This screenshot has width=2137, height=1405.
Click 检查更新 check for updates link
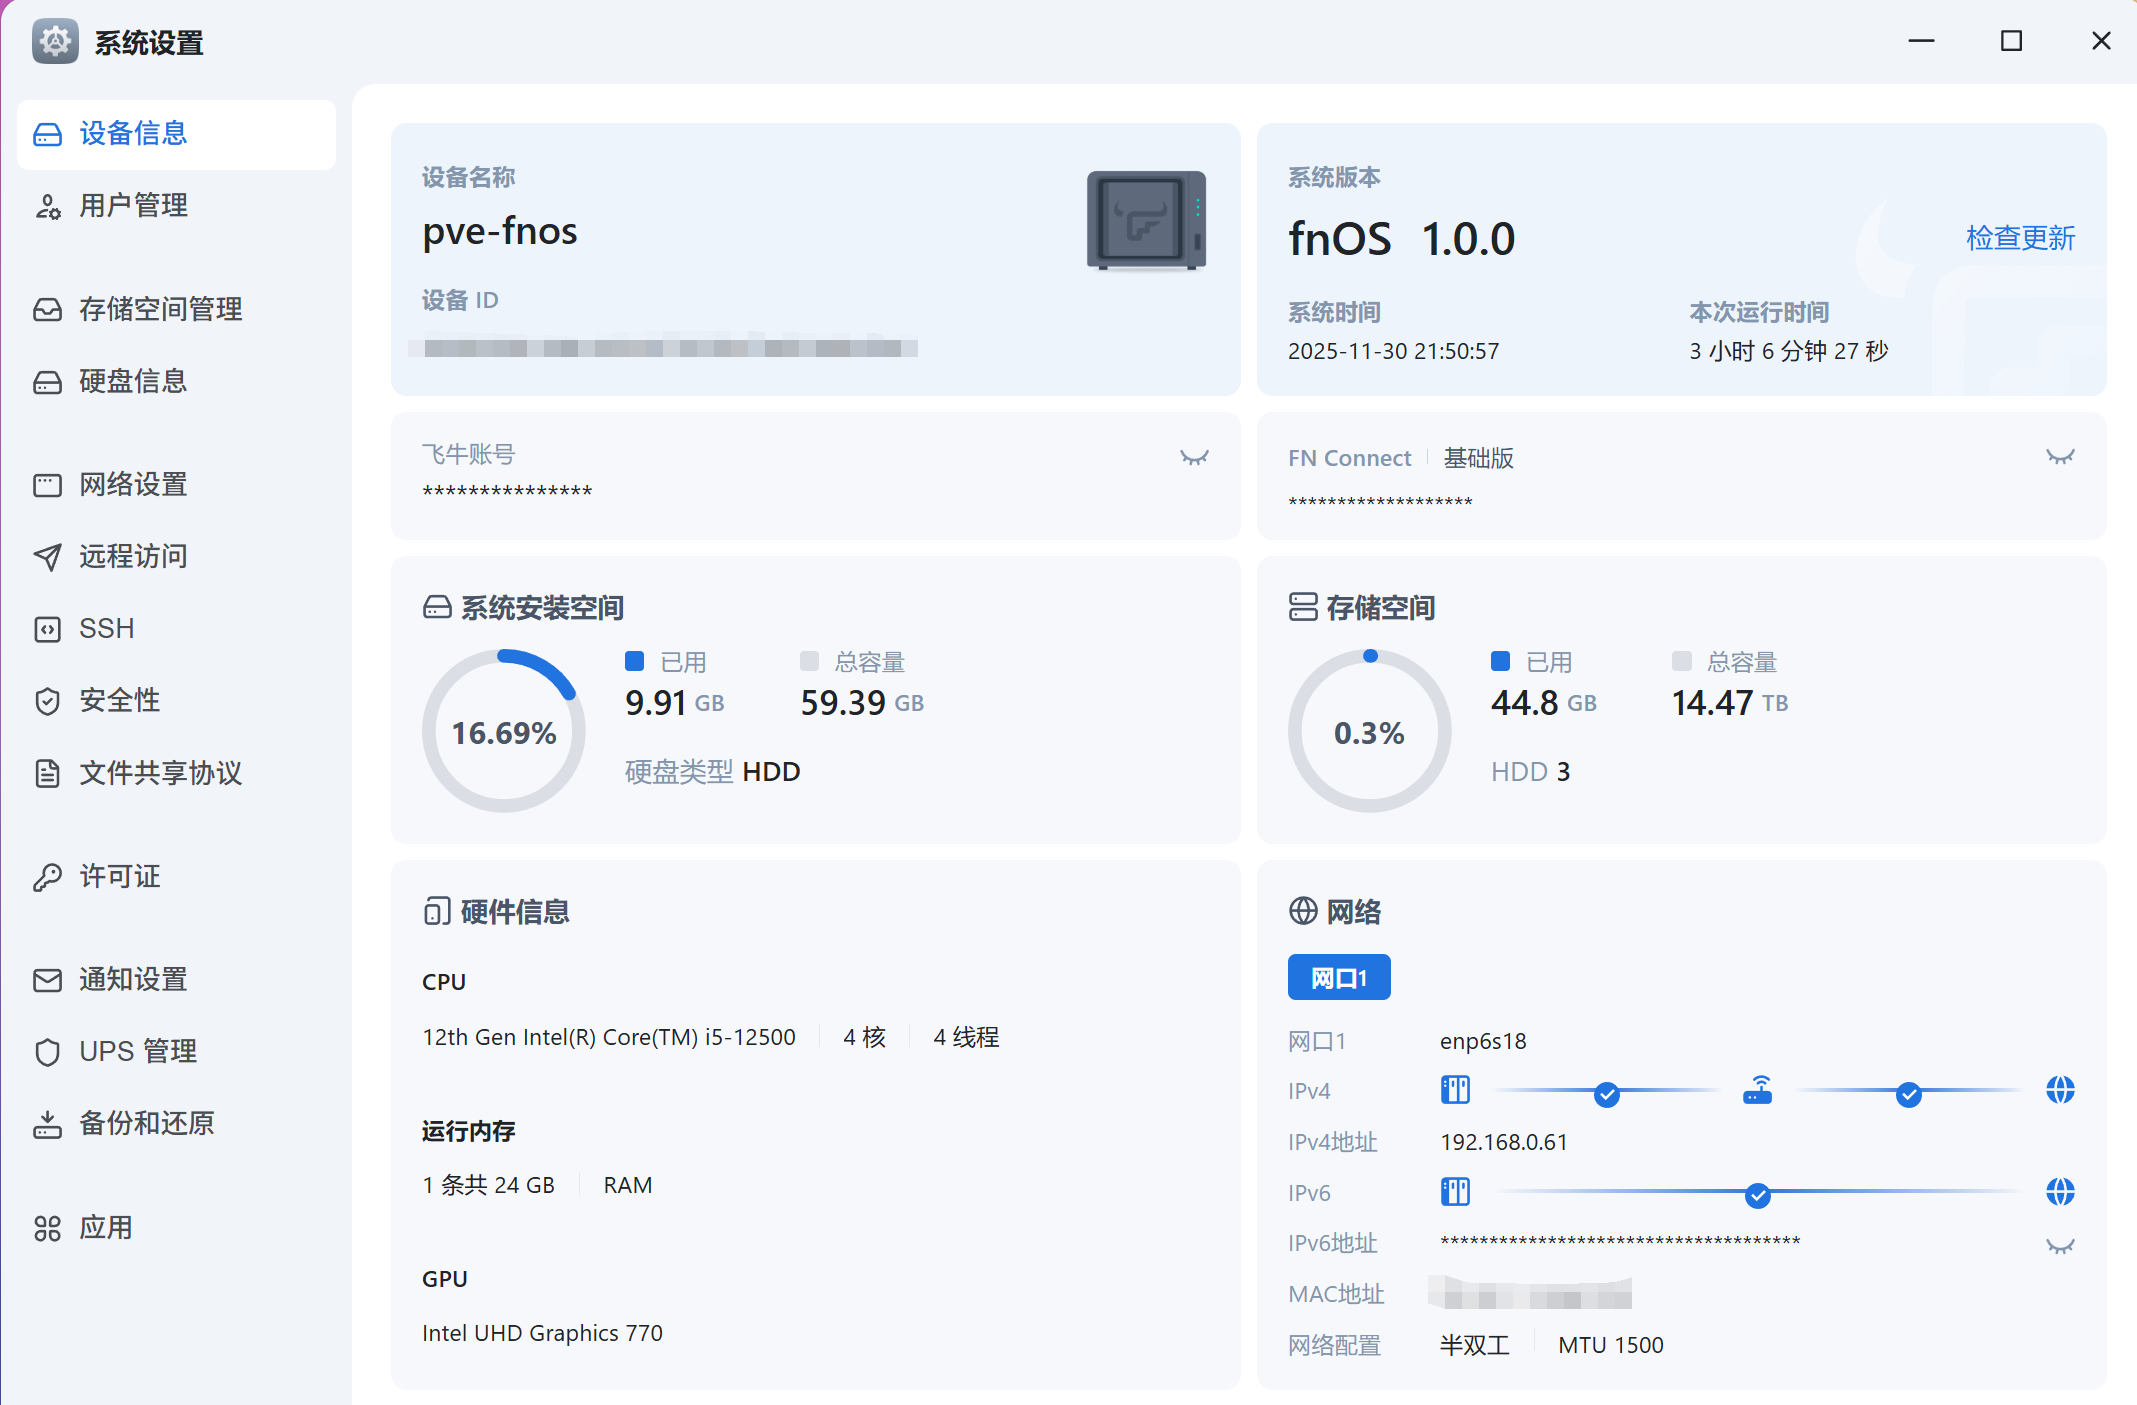point(2020,238)
